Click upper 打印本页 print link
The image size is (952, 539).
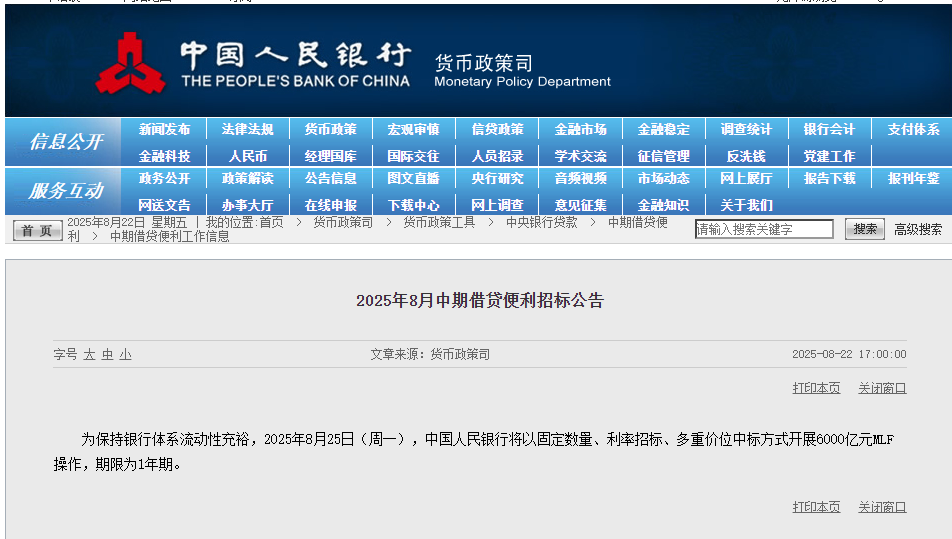coord(816,388)
